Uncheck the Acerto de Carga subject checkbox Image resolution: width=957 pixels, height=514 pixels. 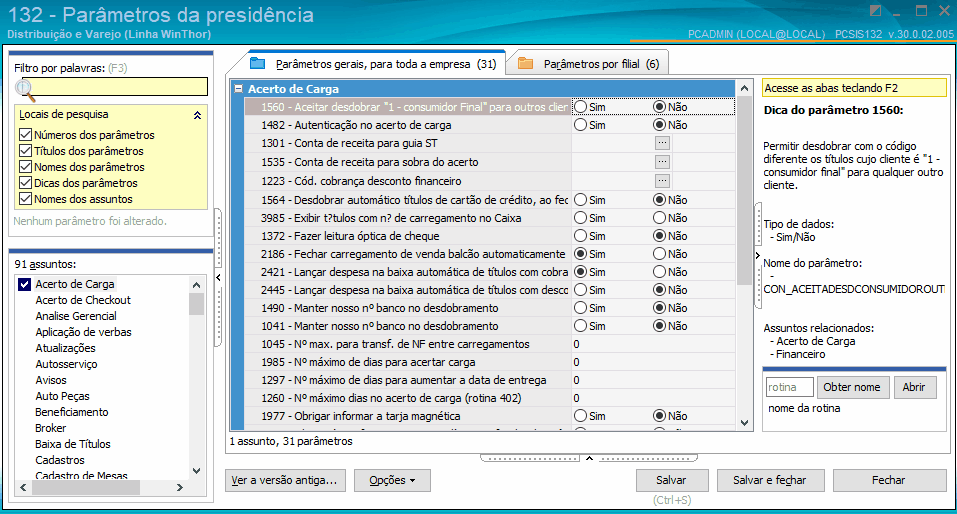click(24, 284)
